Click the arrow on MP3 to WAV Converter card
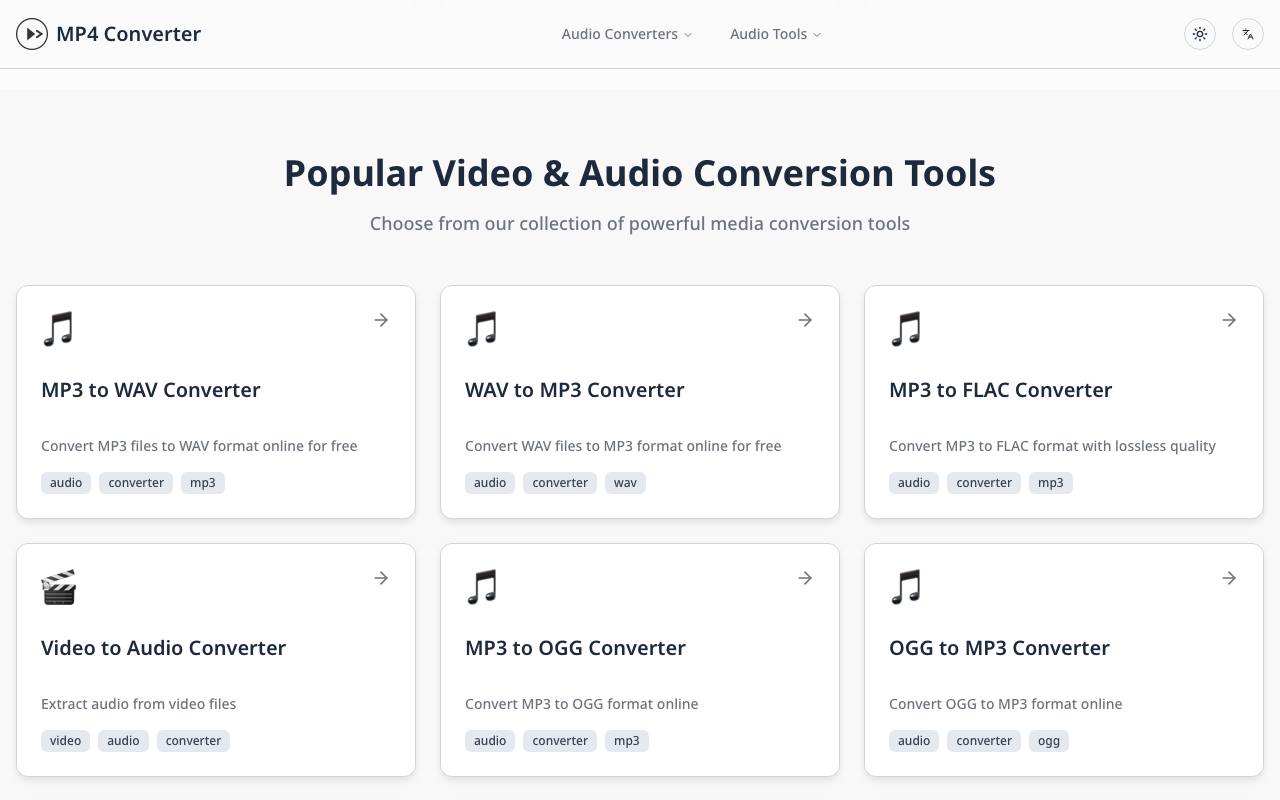The height and width of the screenshot is (800, 1280). [381, 320]
